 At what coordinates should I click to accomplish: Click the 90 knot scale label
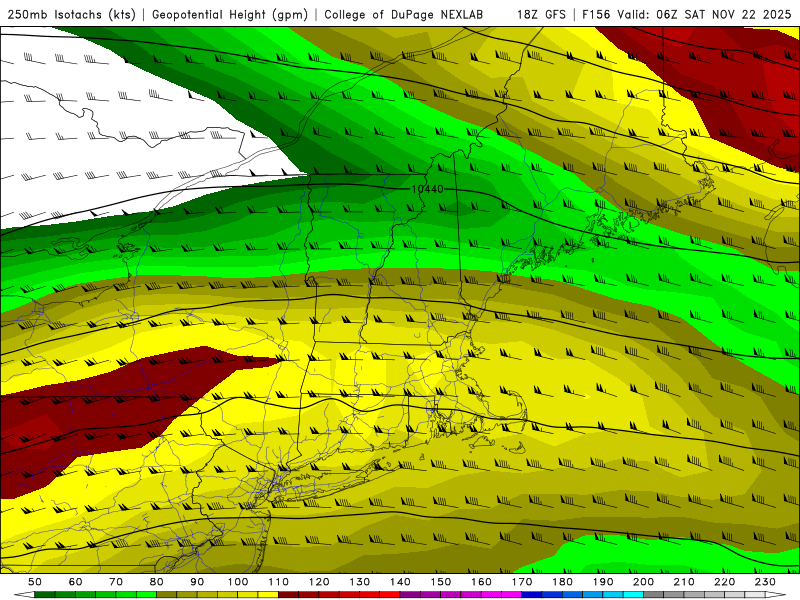coord(197,582)
